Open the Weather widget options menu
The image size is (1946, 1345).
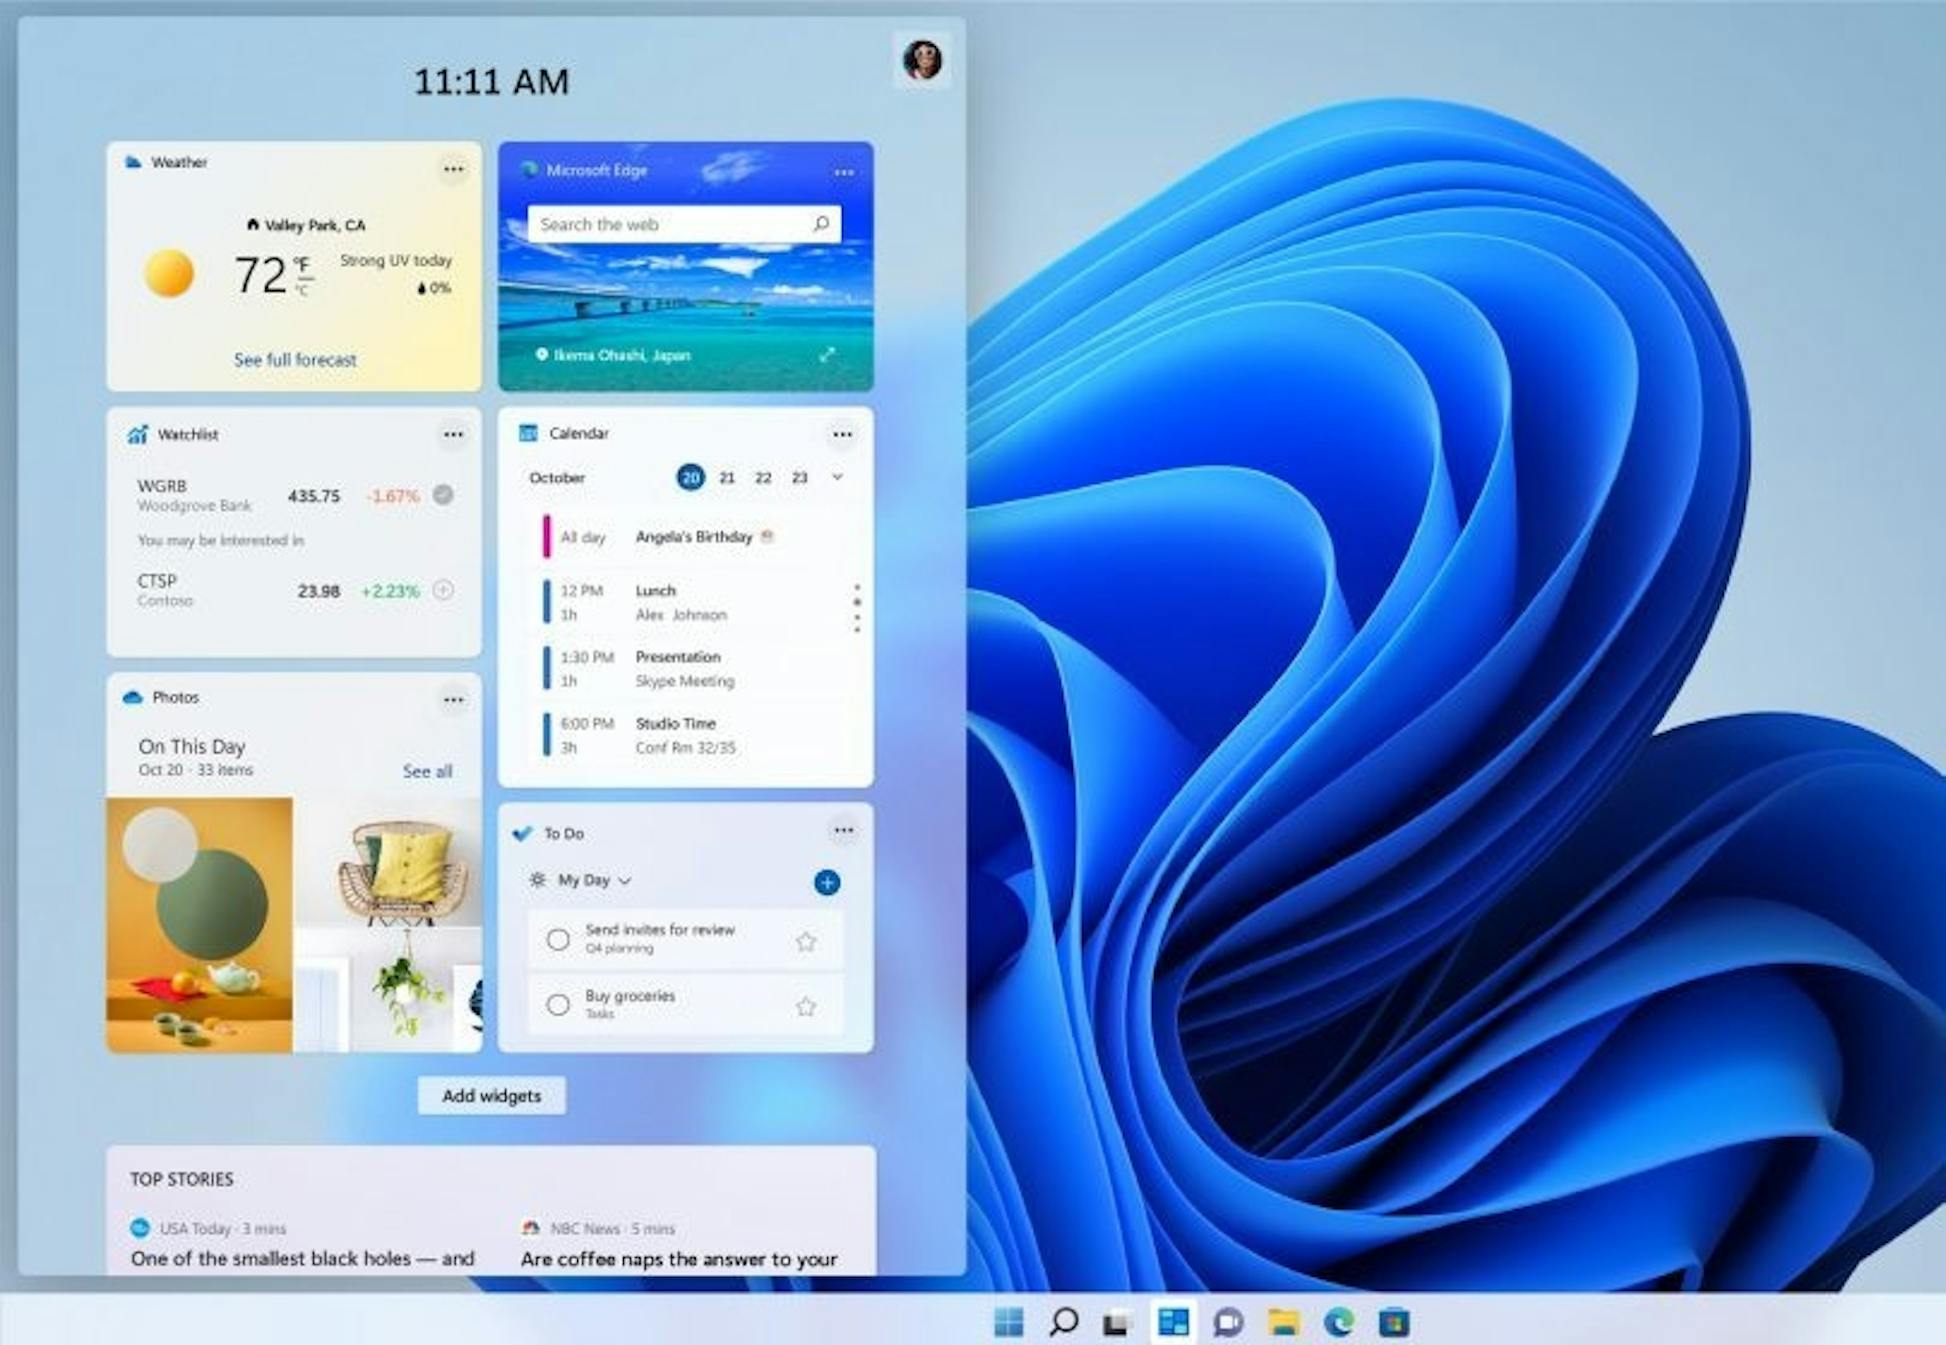coord(453,169)
